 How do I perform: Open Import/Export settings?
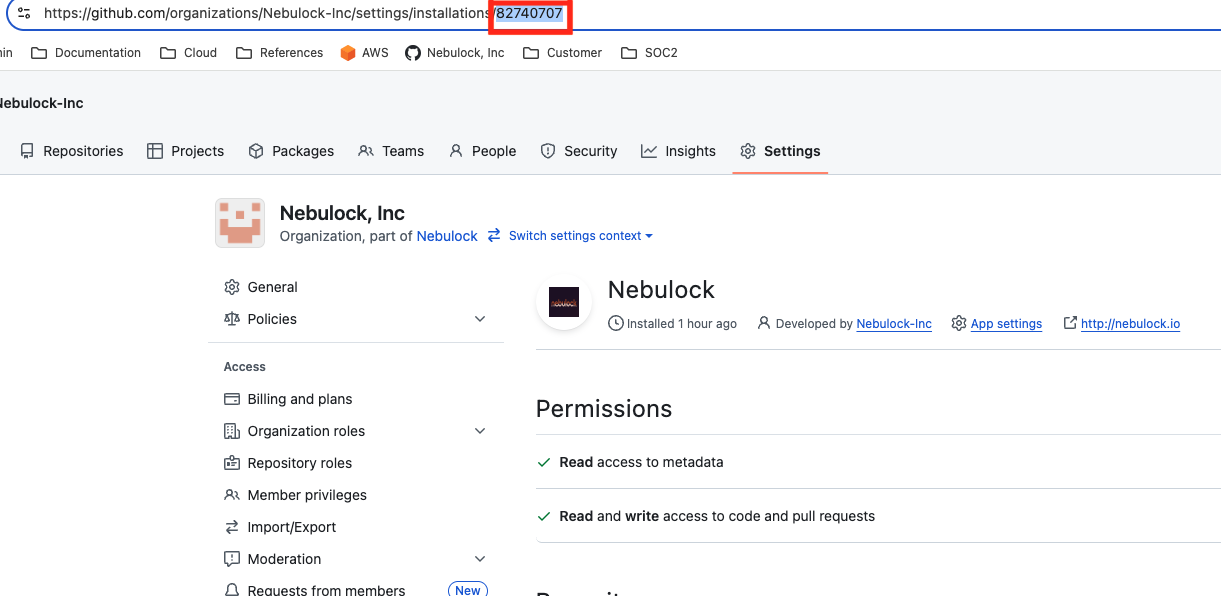(280, 527)
